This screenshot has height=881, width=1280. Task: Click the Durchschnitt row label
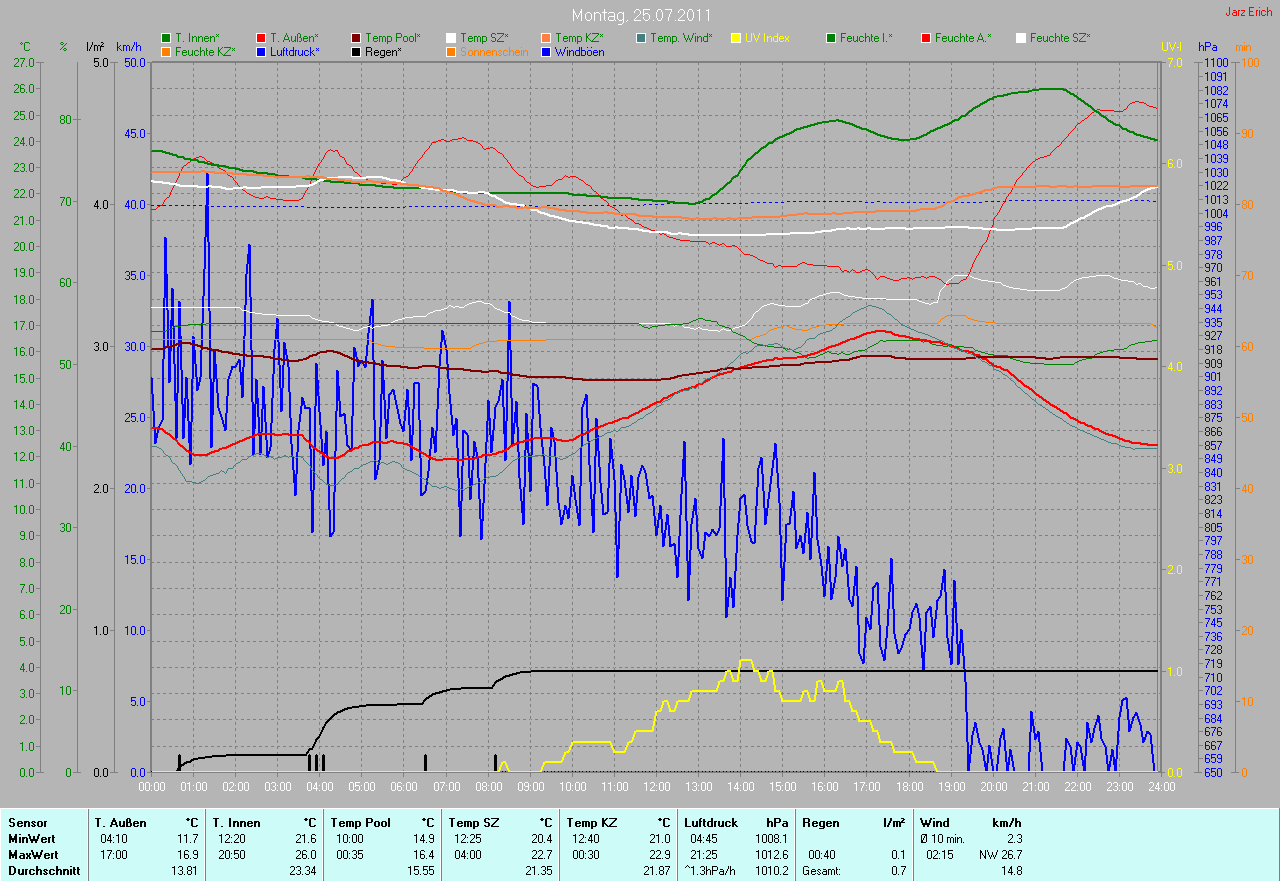pyautogui.click(x=39, y=871)
